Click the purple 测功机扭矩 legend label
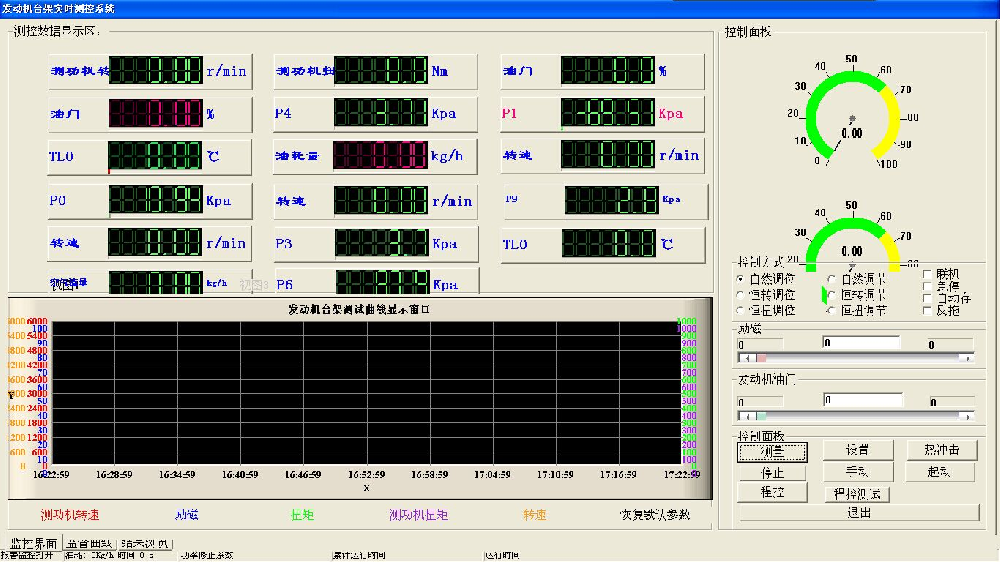1000x562 pixels. point(418,515)
